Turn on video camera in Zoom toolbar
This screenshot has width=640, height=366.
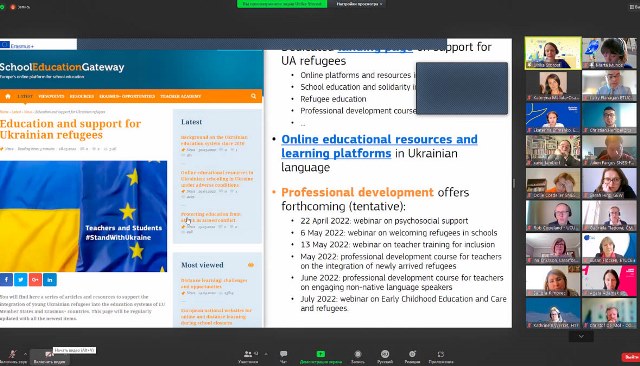(x=49, y=356)
